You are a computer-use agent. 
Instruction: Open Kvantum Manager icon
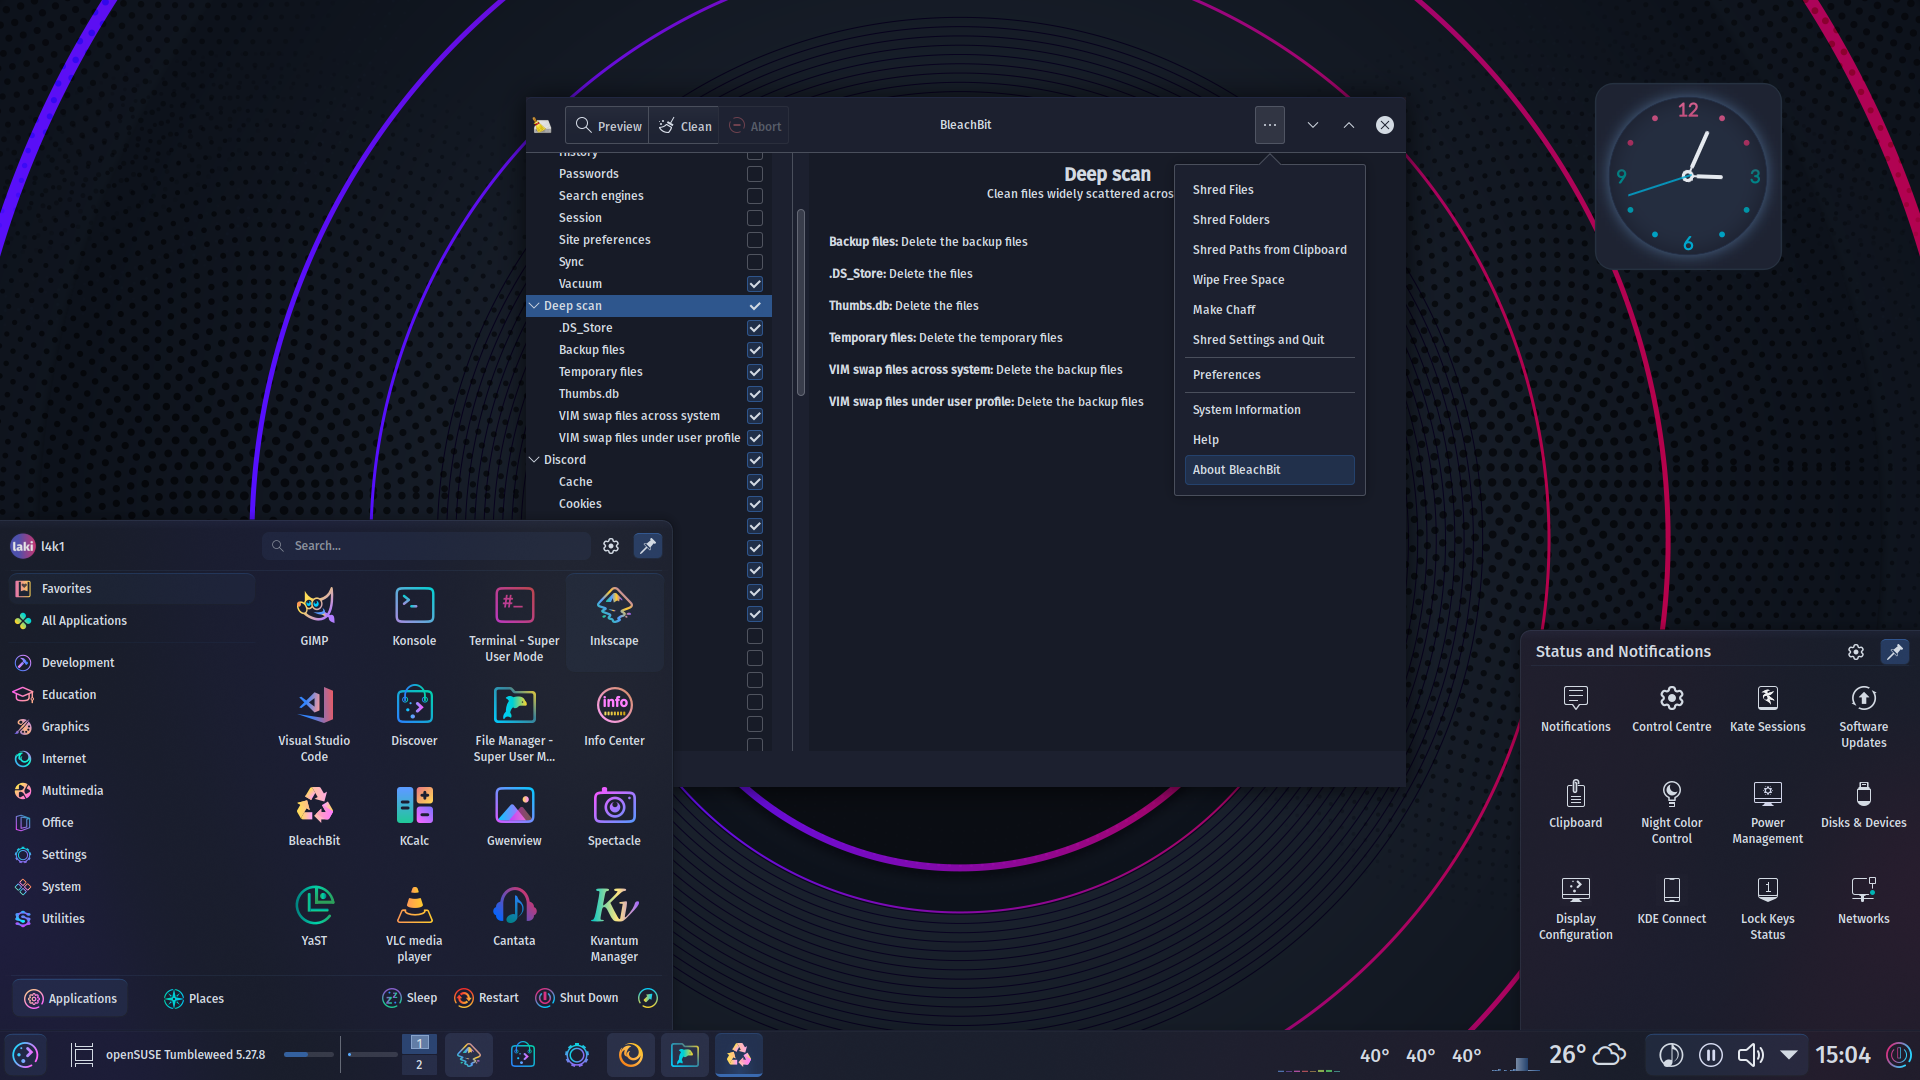(x=614, y=924)
